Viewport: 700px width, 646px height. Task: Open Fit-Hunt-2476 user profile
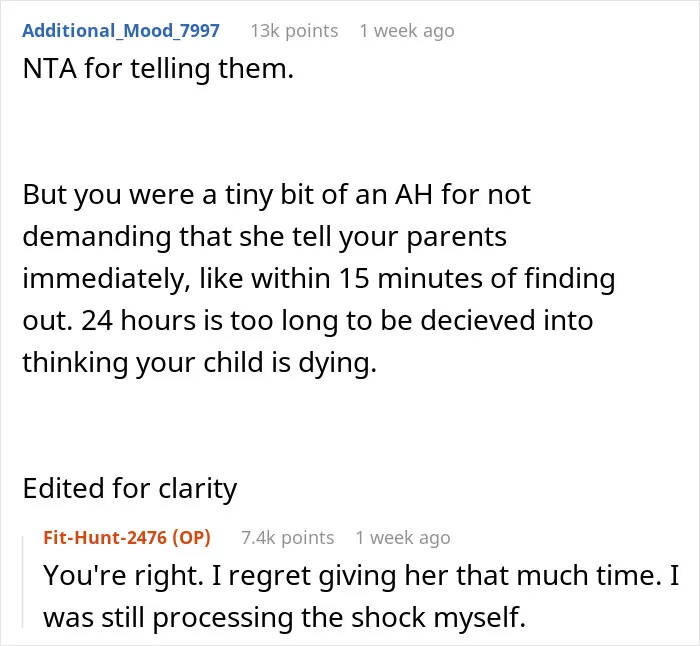pos(105,538)
